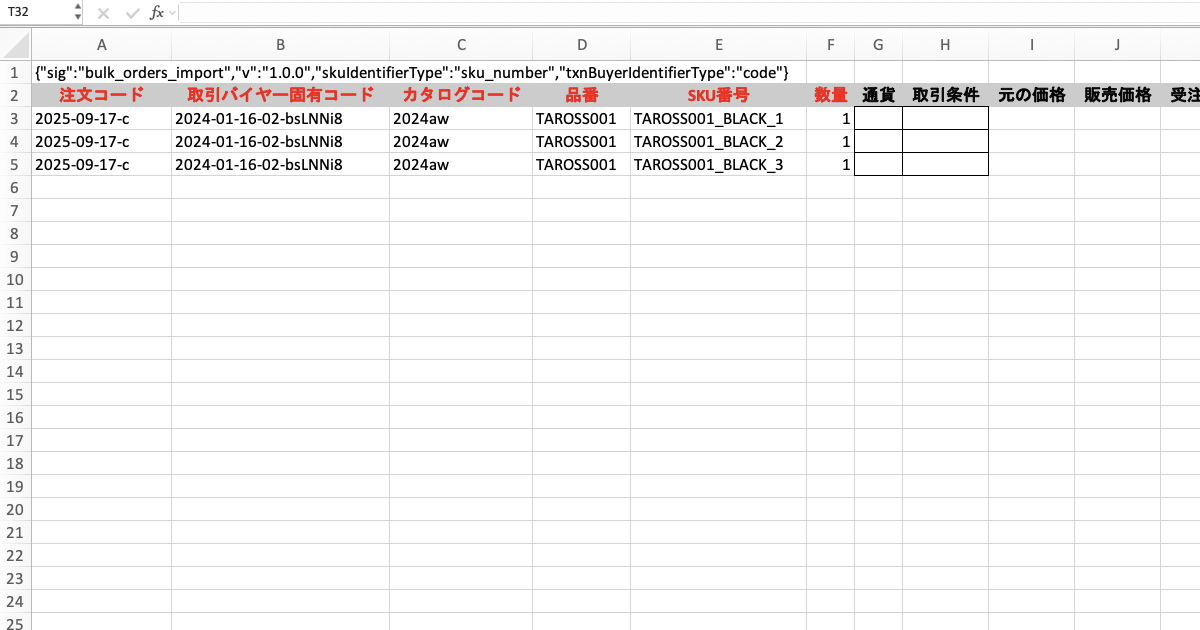Select column A header
The width and height of the screenshot is (1200, 630).
pyautogui.click(x=101, y=44)
